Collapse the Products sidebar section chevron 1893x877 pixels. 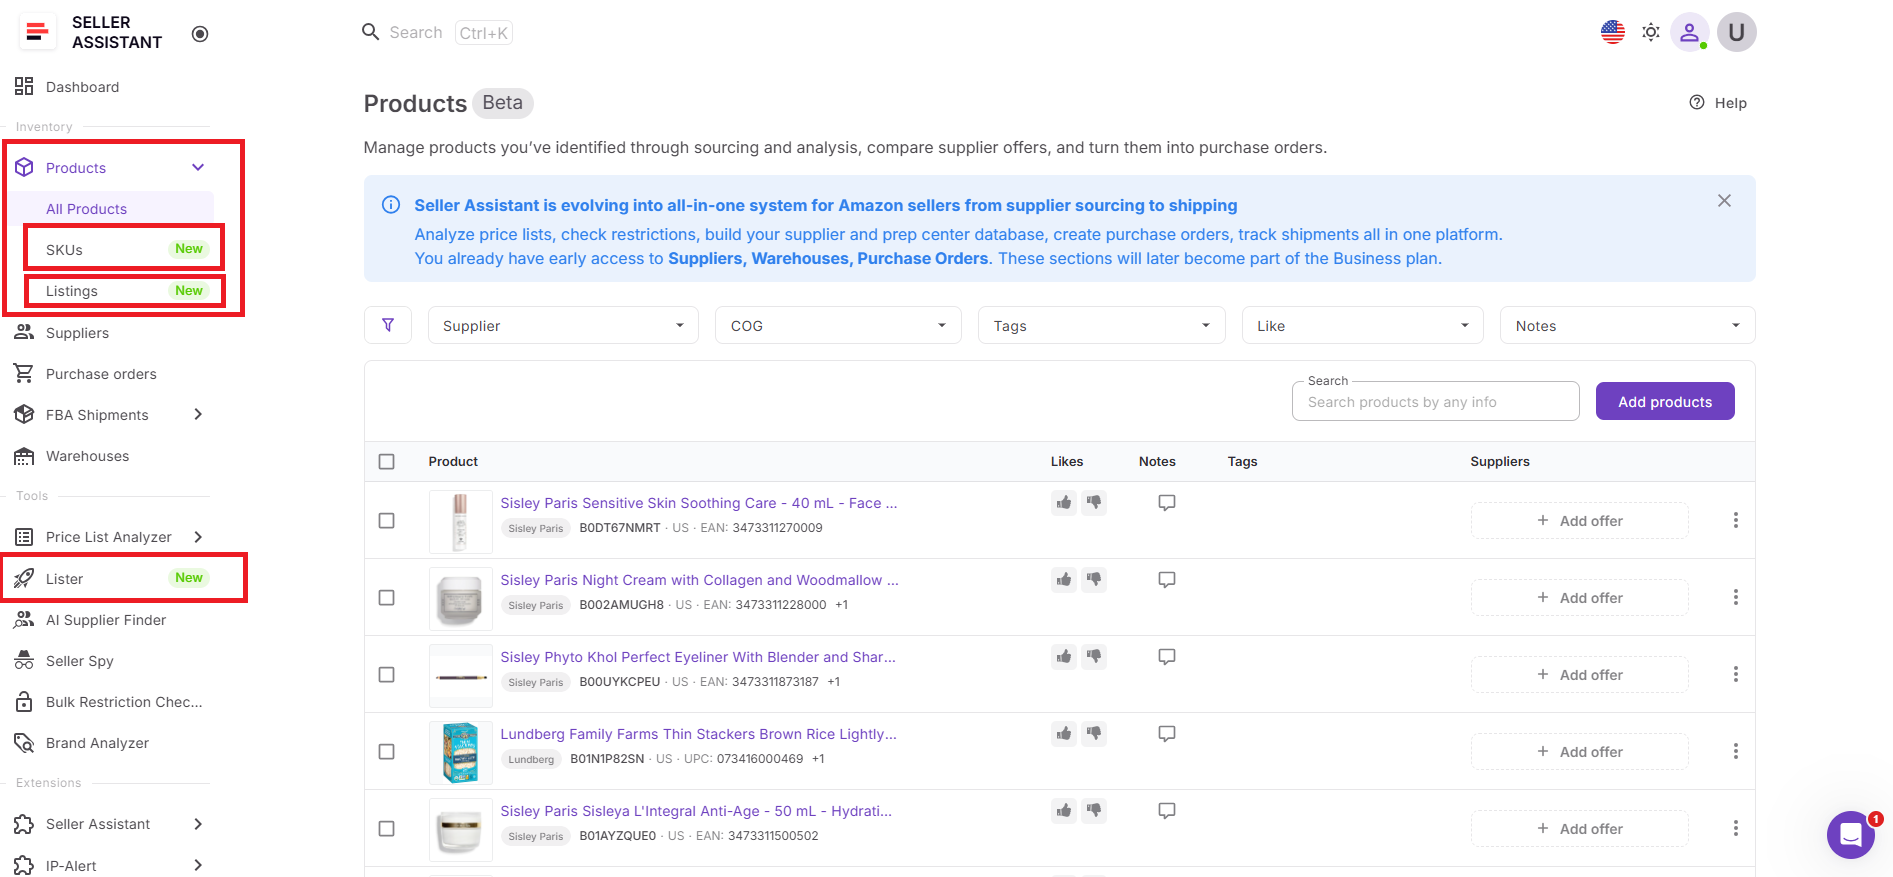coord(198,168)
